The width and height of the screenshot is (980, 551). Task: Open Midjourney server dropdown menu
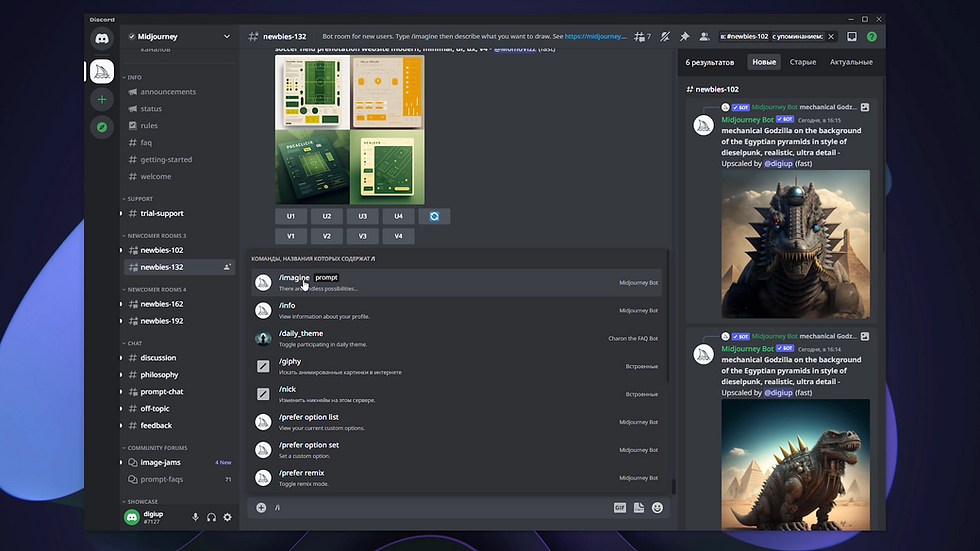click(x=226, y=37)
